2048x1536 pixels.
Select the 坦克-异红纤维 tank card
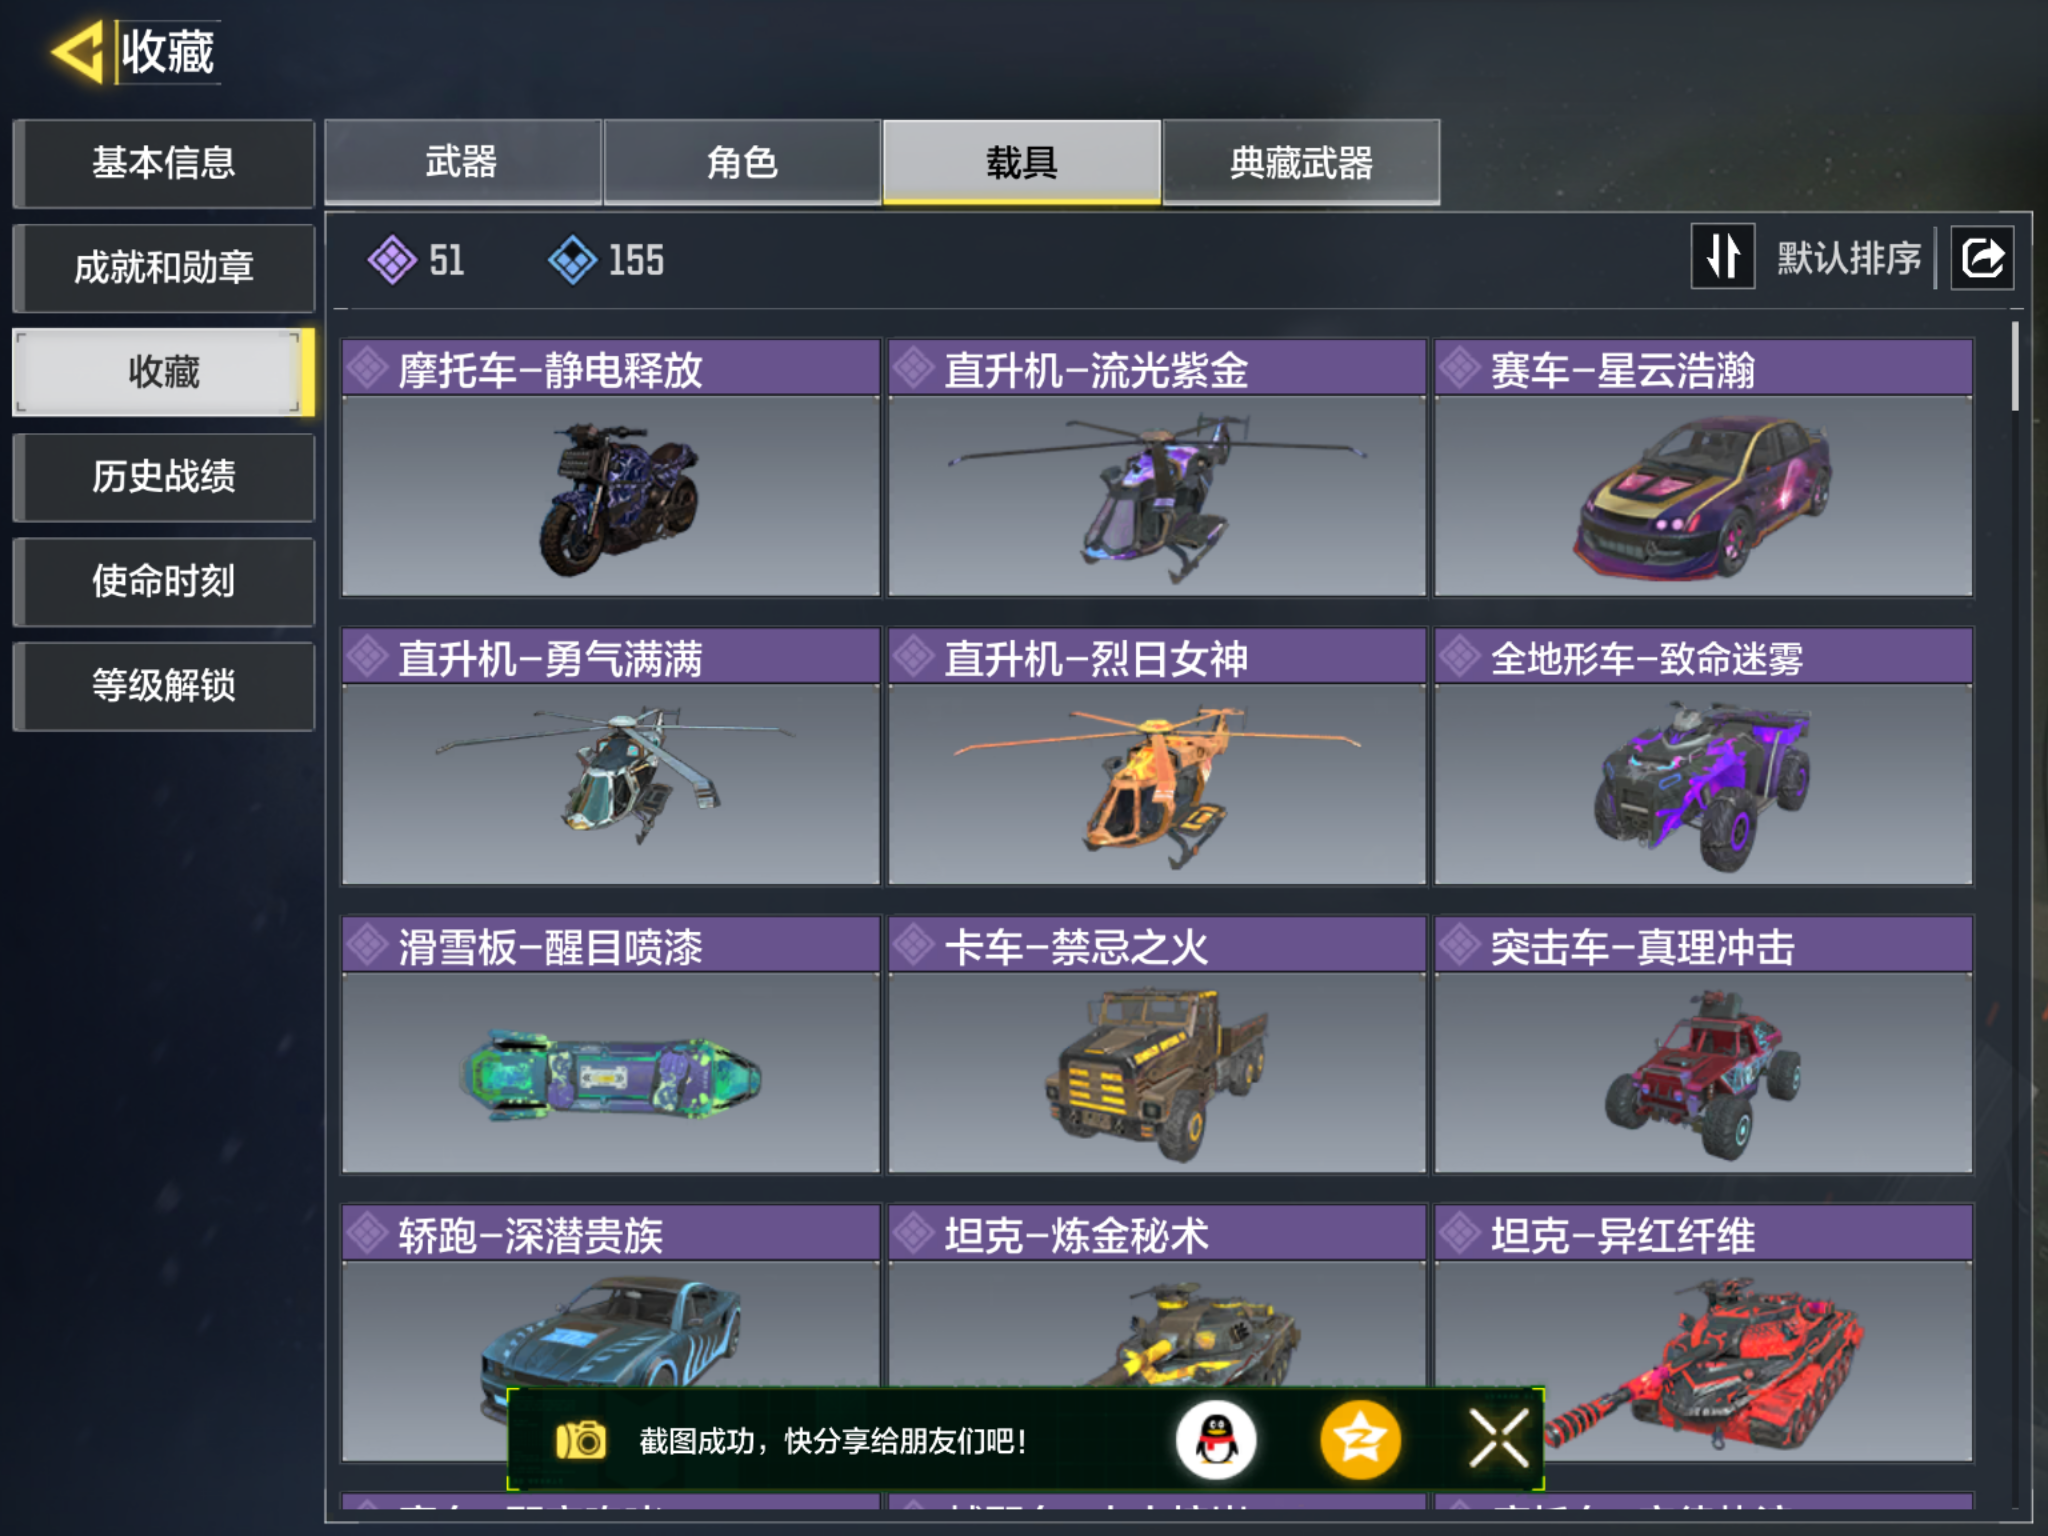pos(1703,1333)
